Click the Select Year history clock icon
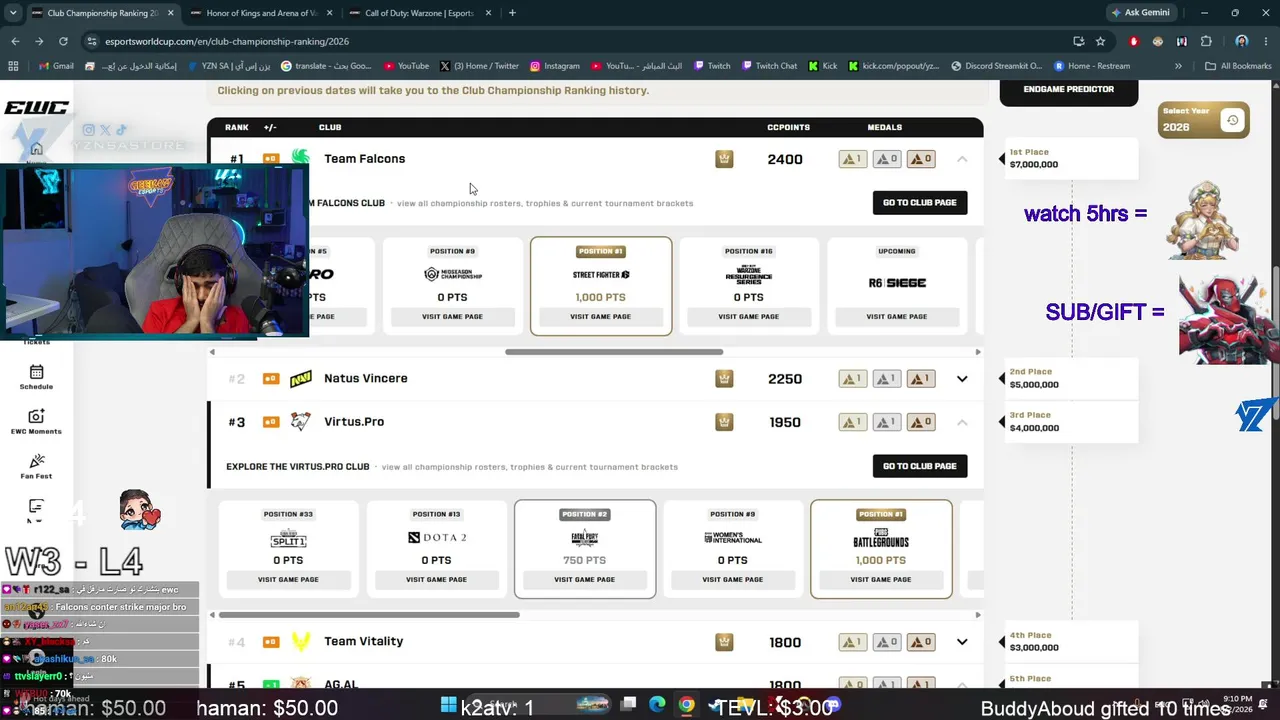Viewport: 1280px width, 720px height. 1232,121
